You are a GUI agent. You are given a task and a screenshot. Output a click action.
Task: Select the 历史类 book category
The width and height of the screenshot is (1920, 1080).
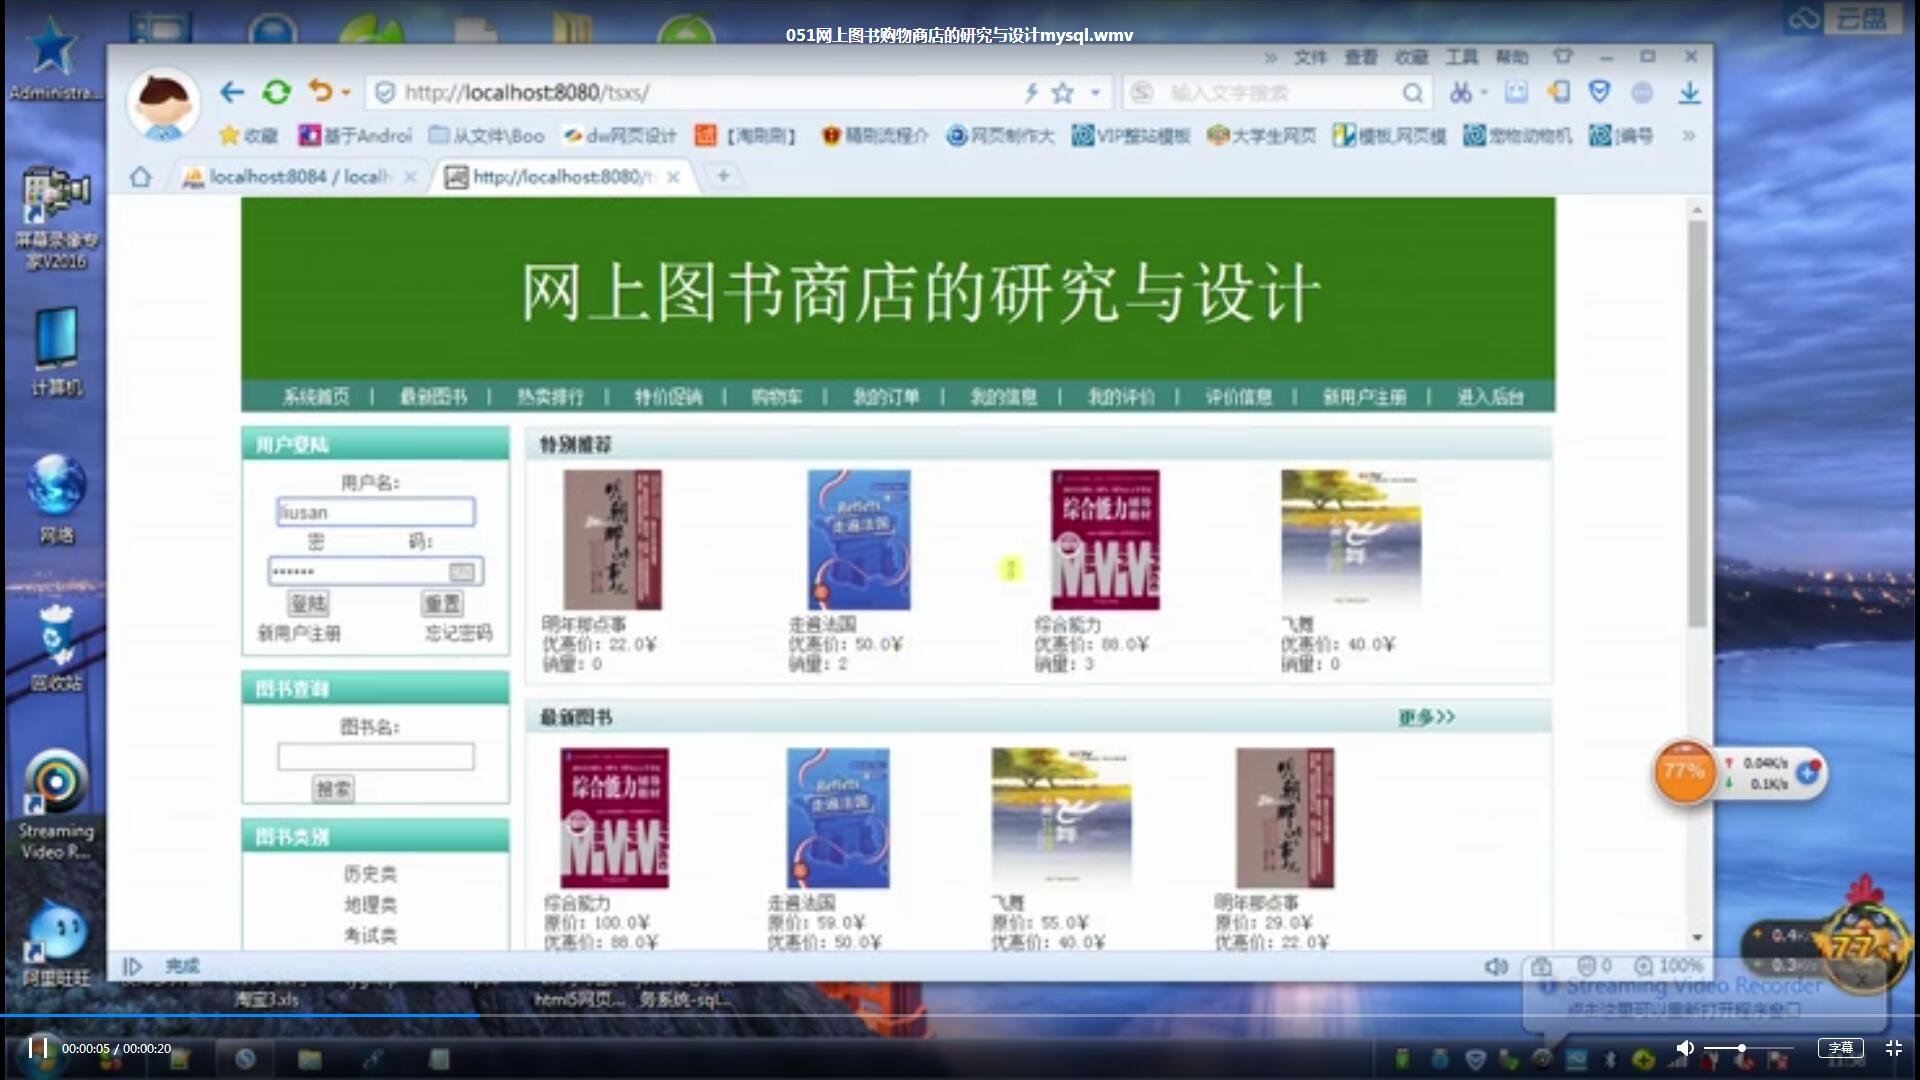pos(370,874)
